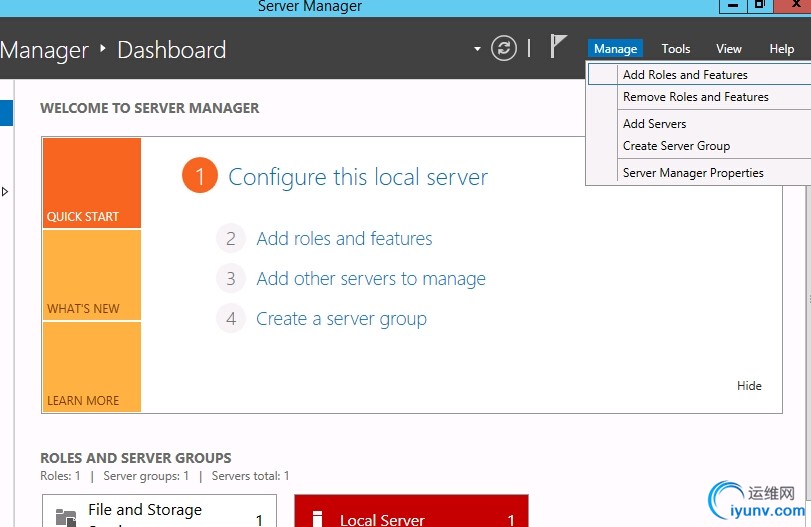Click the File and Storage Services icon
Viewport: 811px width, 527px height.
pos(66,517)
